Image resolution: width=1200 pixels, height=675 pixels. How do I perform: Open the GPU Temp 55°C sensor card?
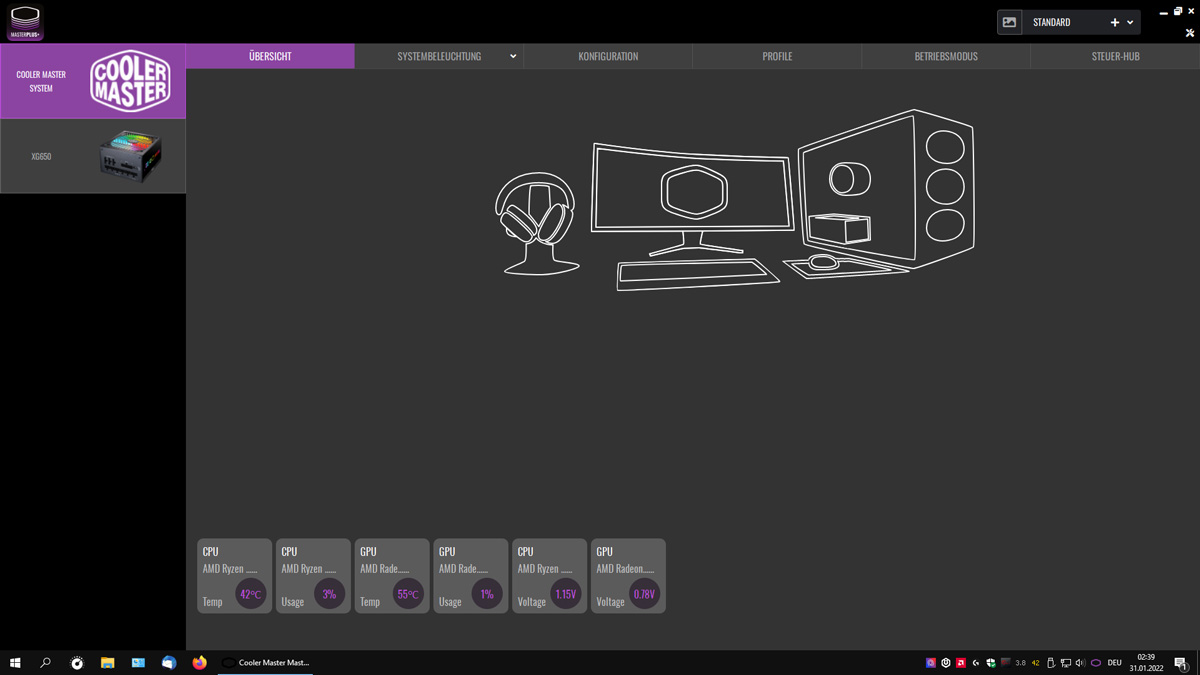pyautogui.click(x=392, y=576)
